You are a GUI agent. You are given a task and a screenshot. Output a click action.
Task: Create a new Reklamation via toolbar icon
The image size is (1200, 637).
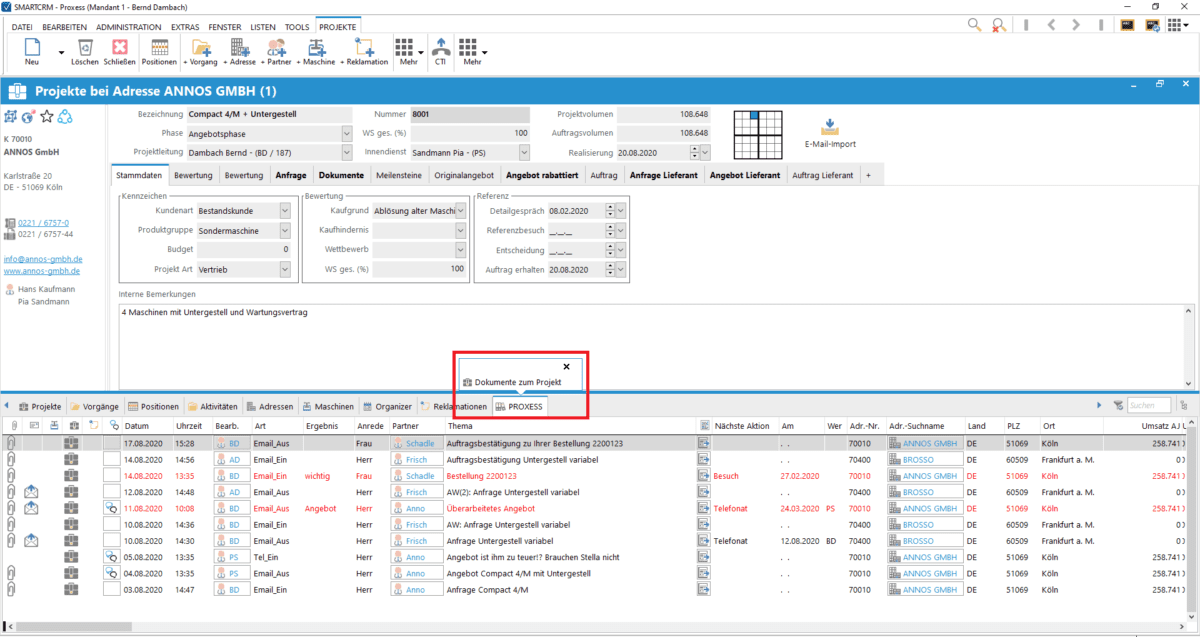[365, 49]
